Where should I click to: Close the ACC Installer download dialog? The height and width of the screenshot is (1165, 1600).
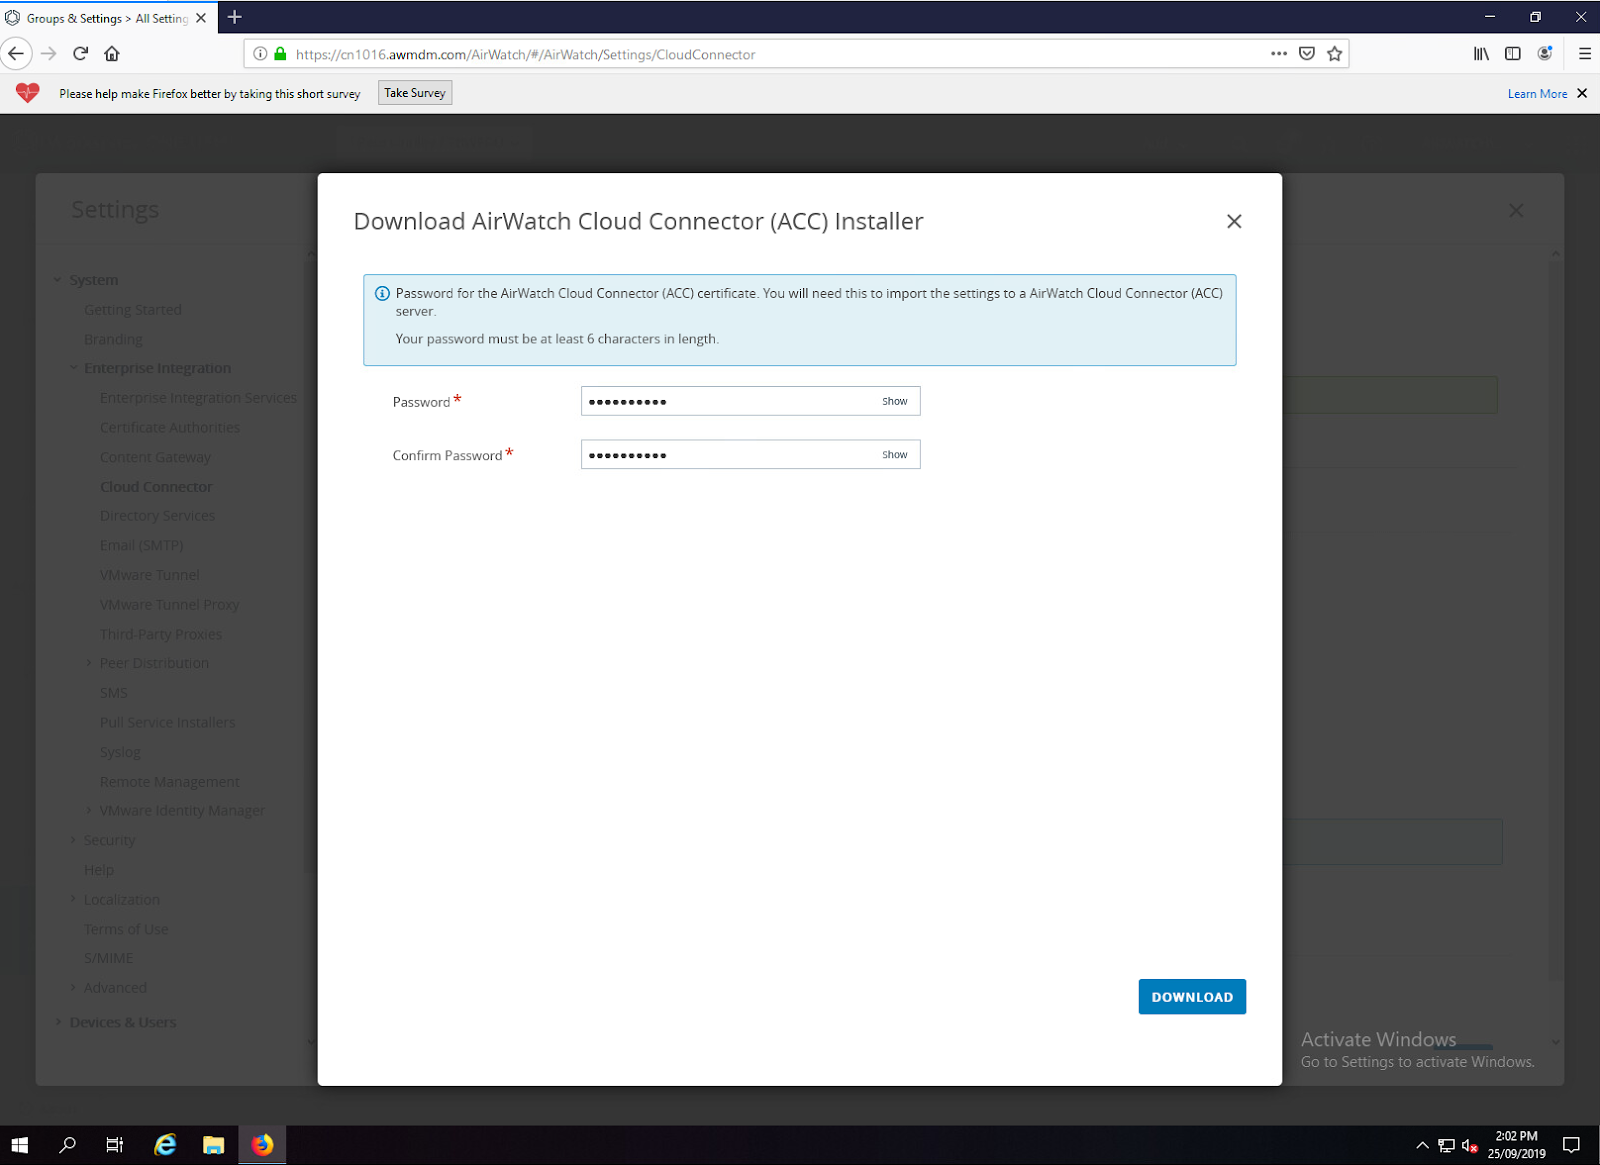pos(1234,221)
